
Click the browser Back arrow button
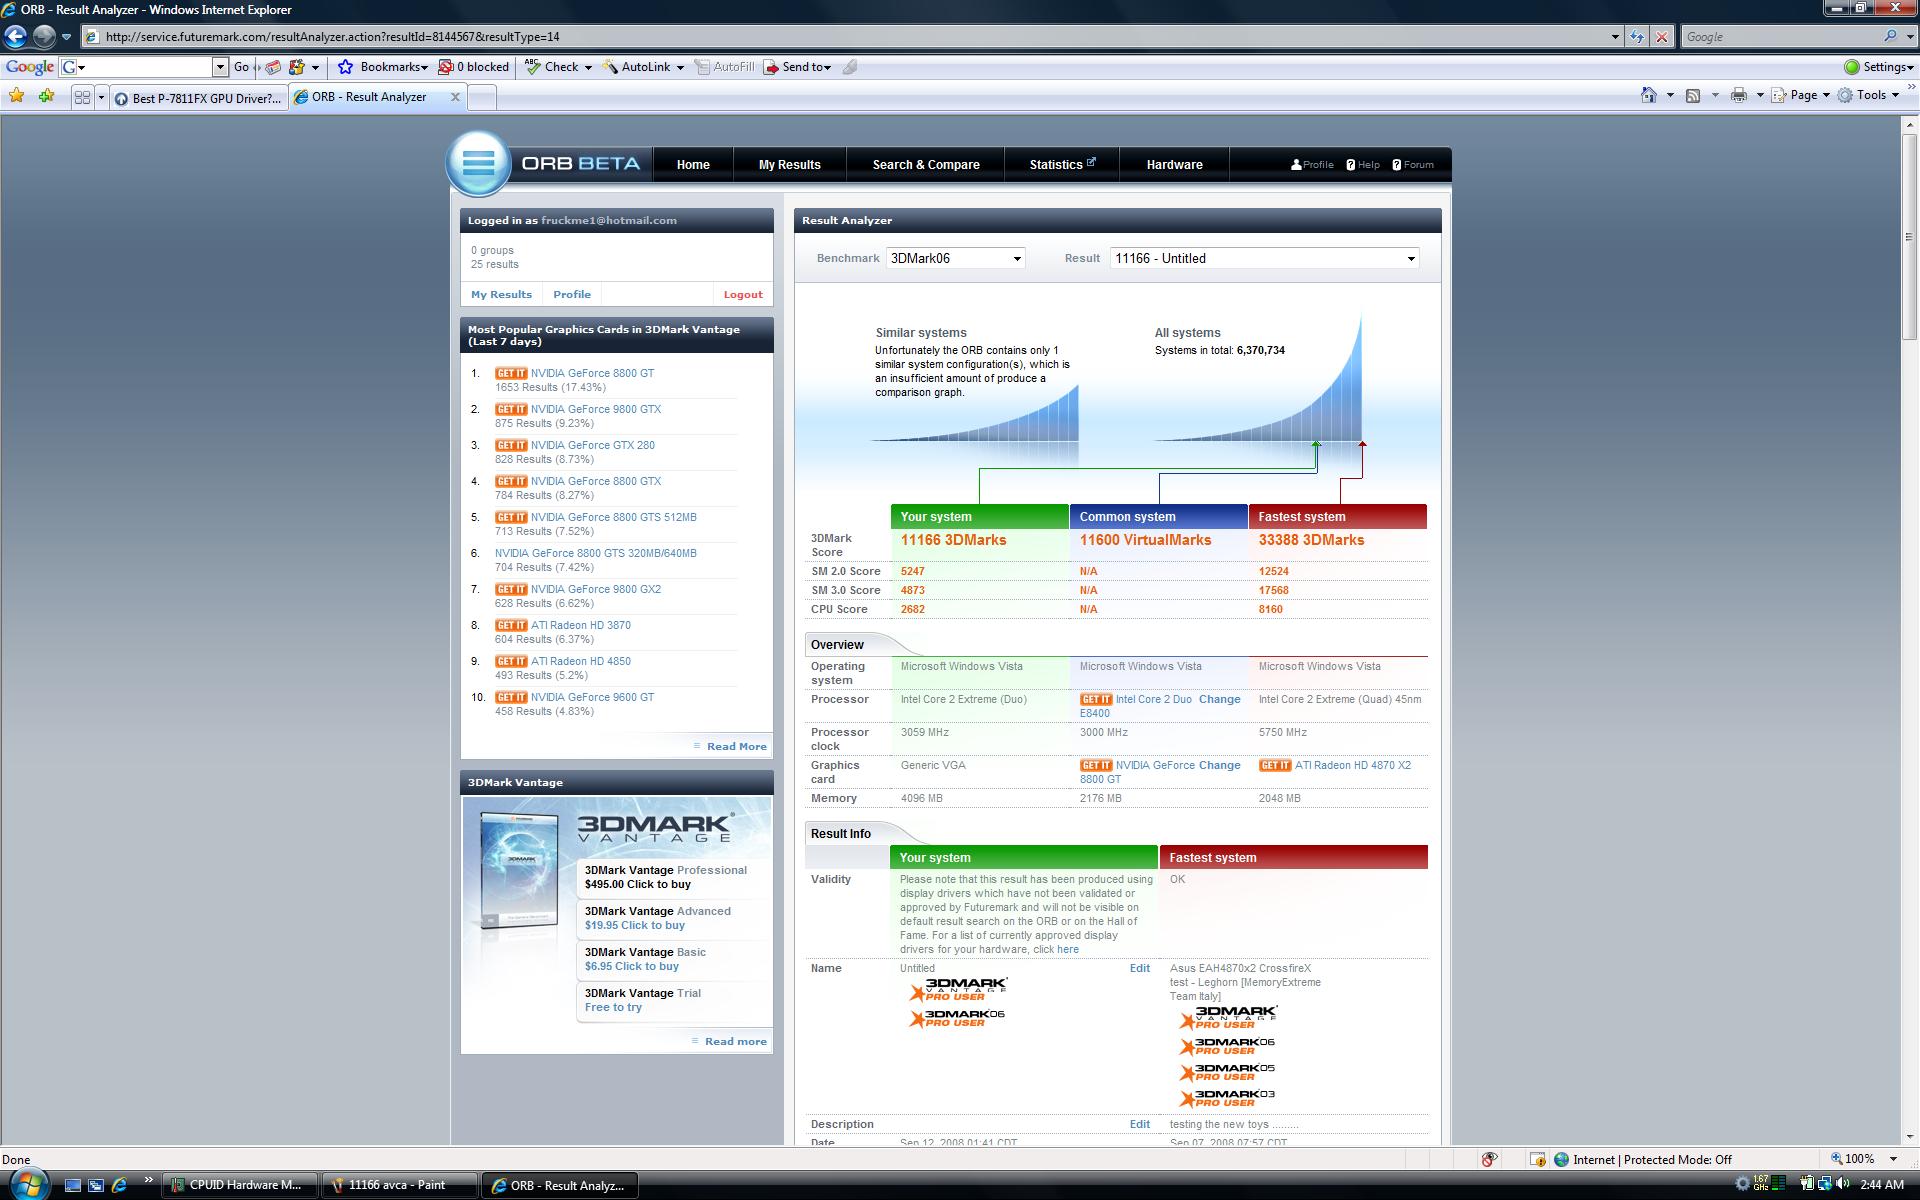[16, 37]
